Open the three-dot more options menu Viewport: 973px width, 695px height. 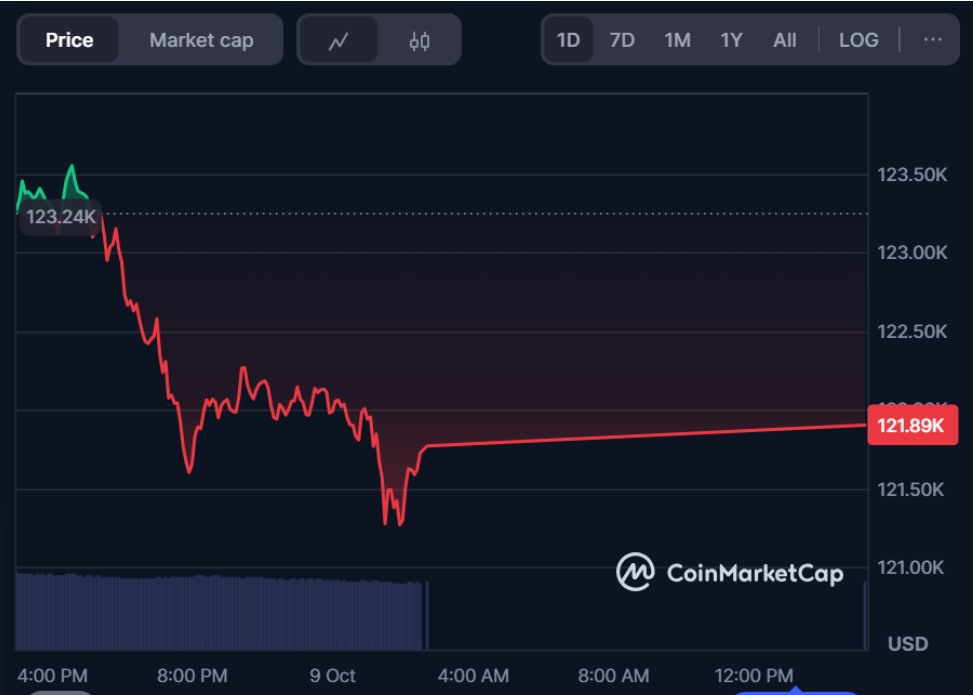(x=933, y=40)
